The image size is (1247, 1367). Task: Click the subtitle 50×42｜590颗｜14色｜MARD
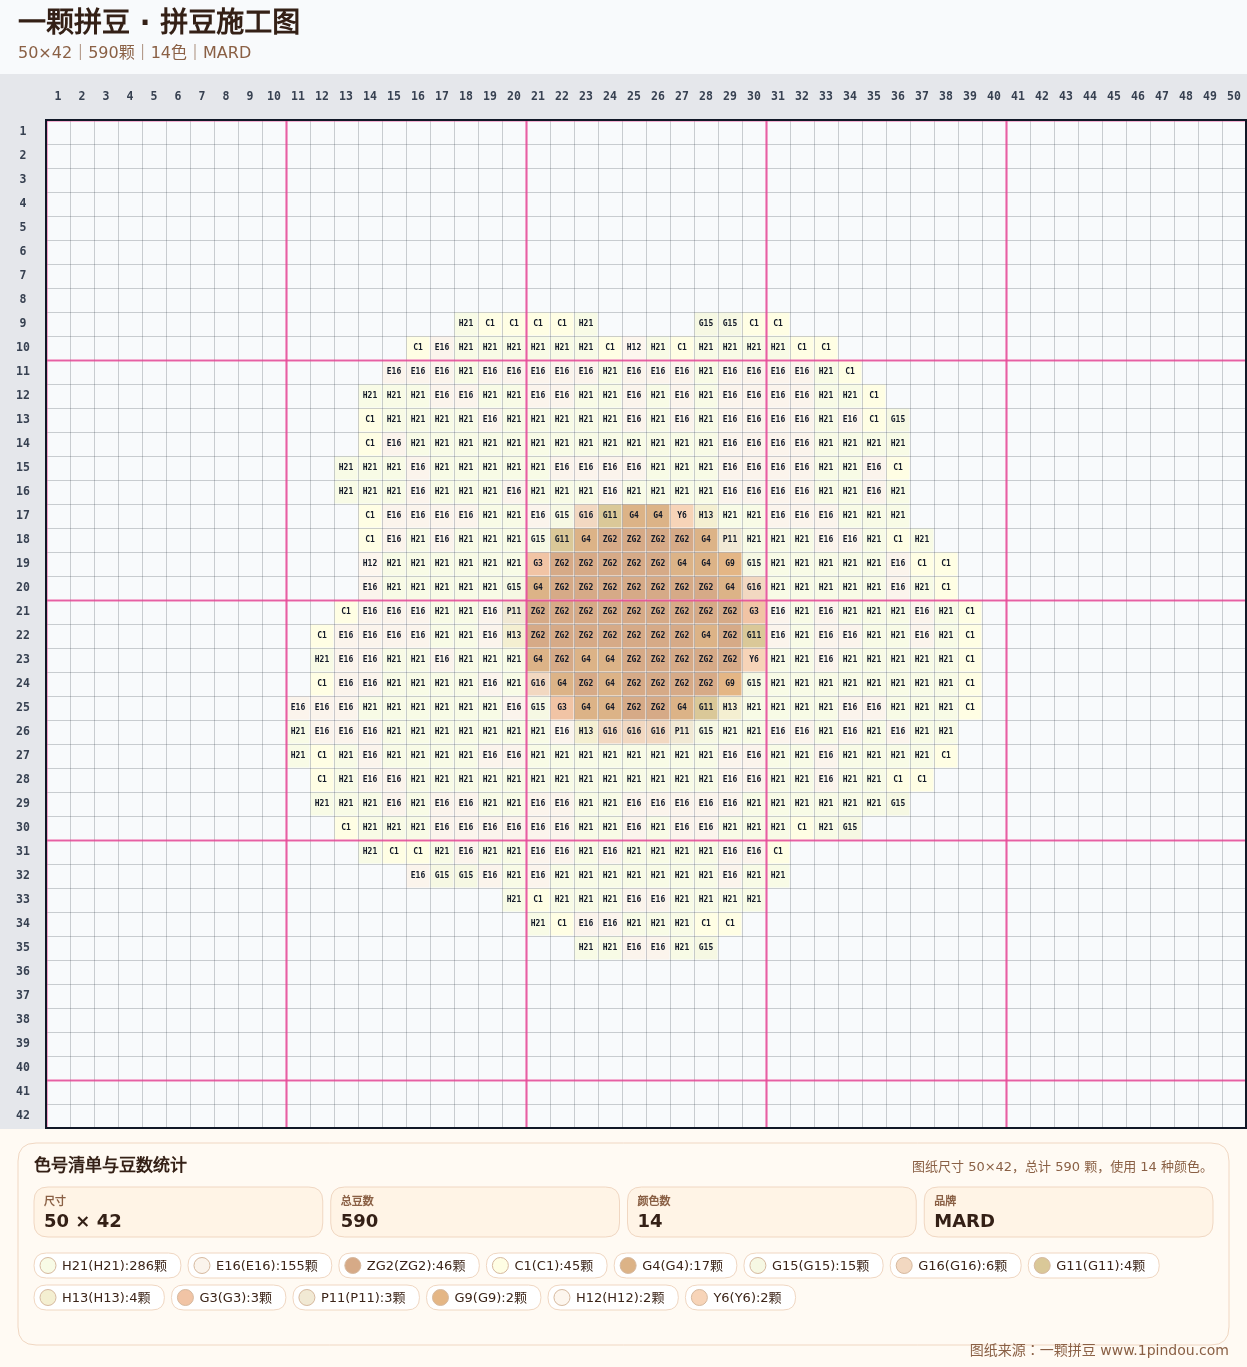point(134,52)
